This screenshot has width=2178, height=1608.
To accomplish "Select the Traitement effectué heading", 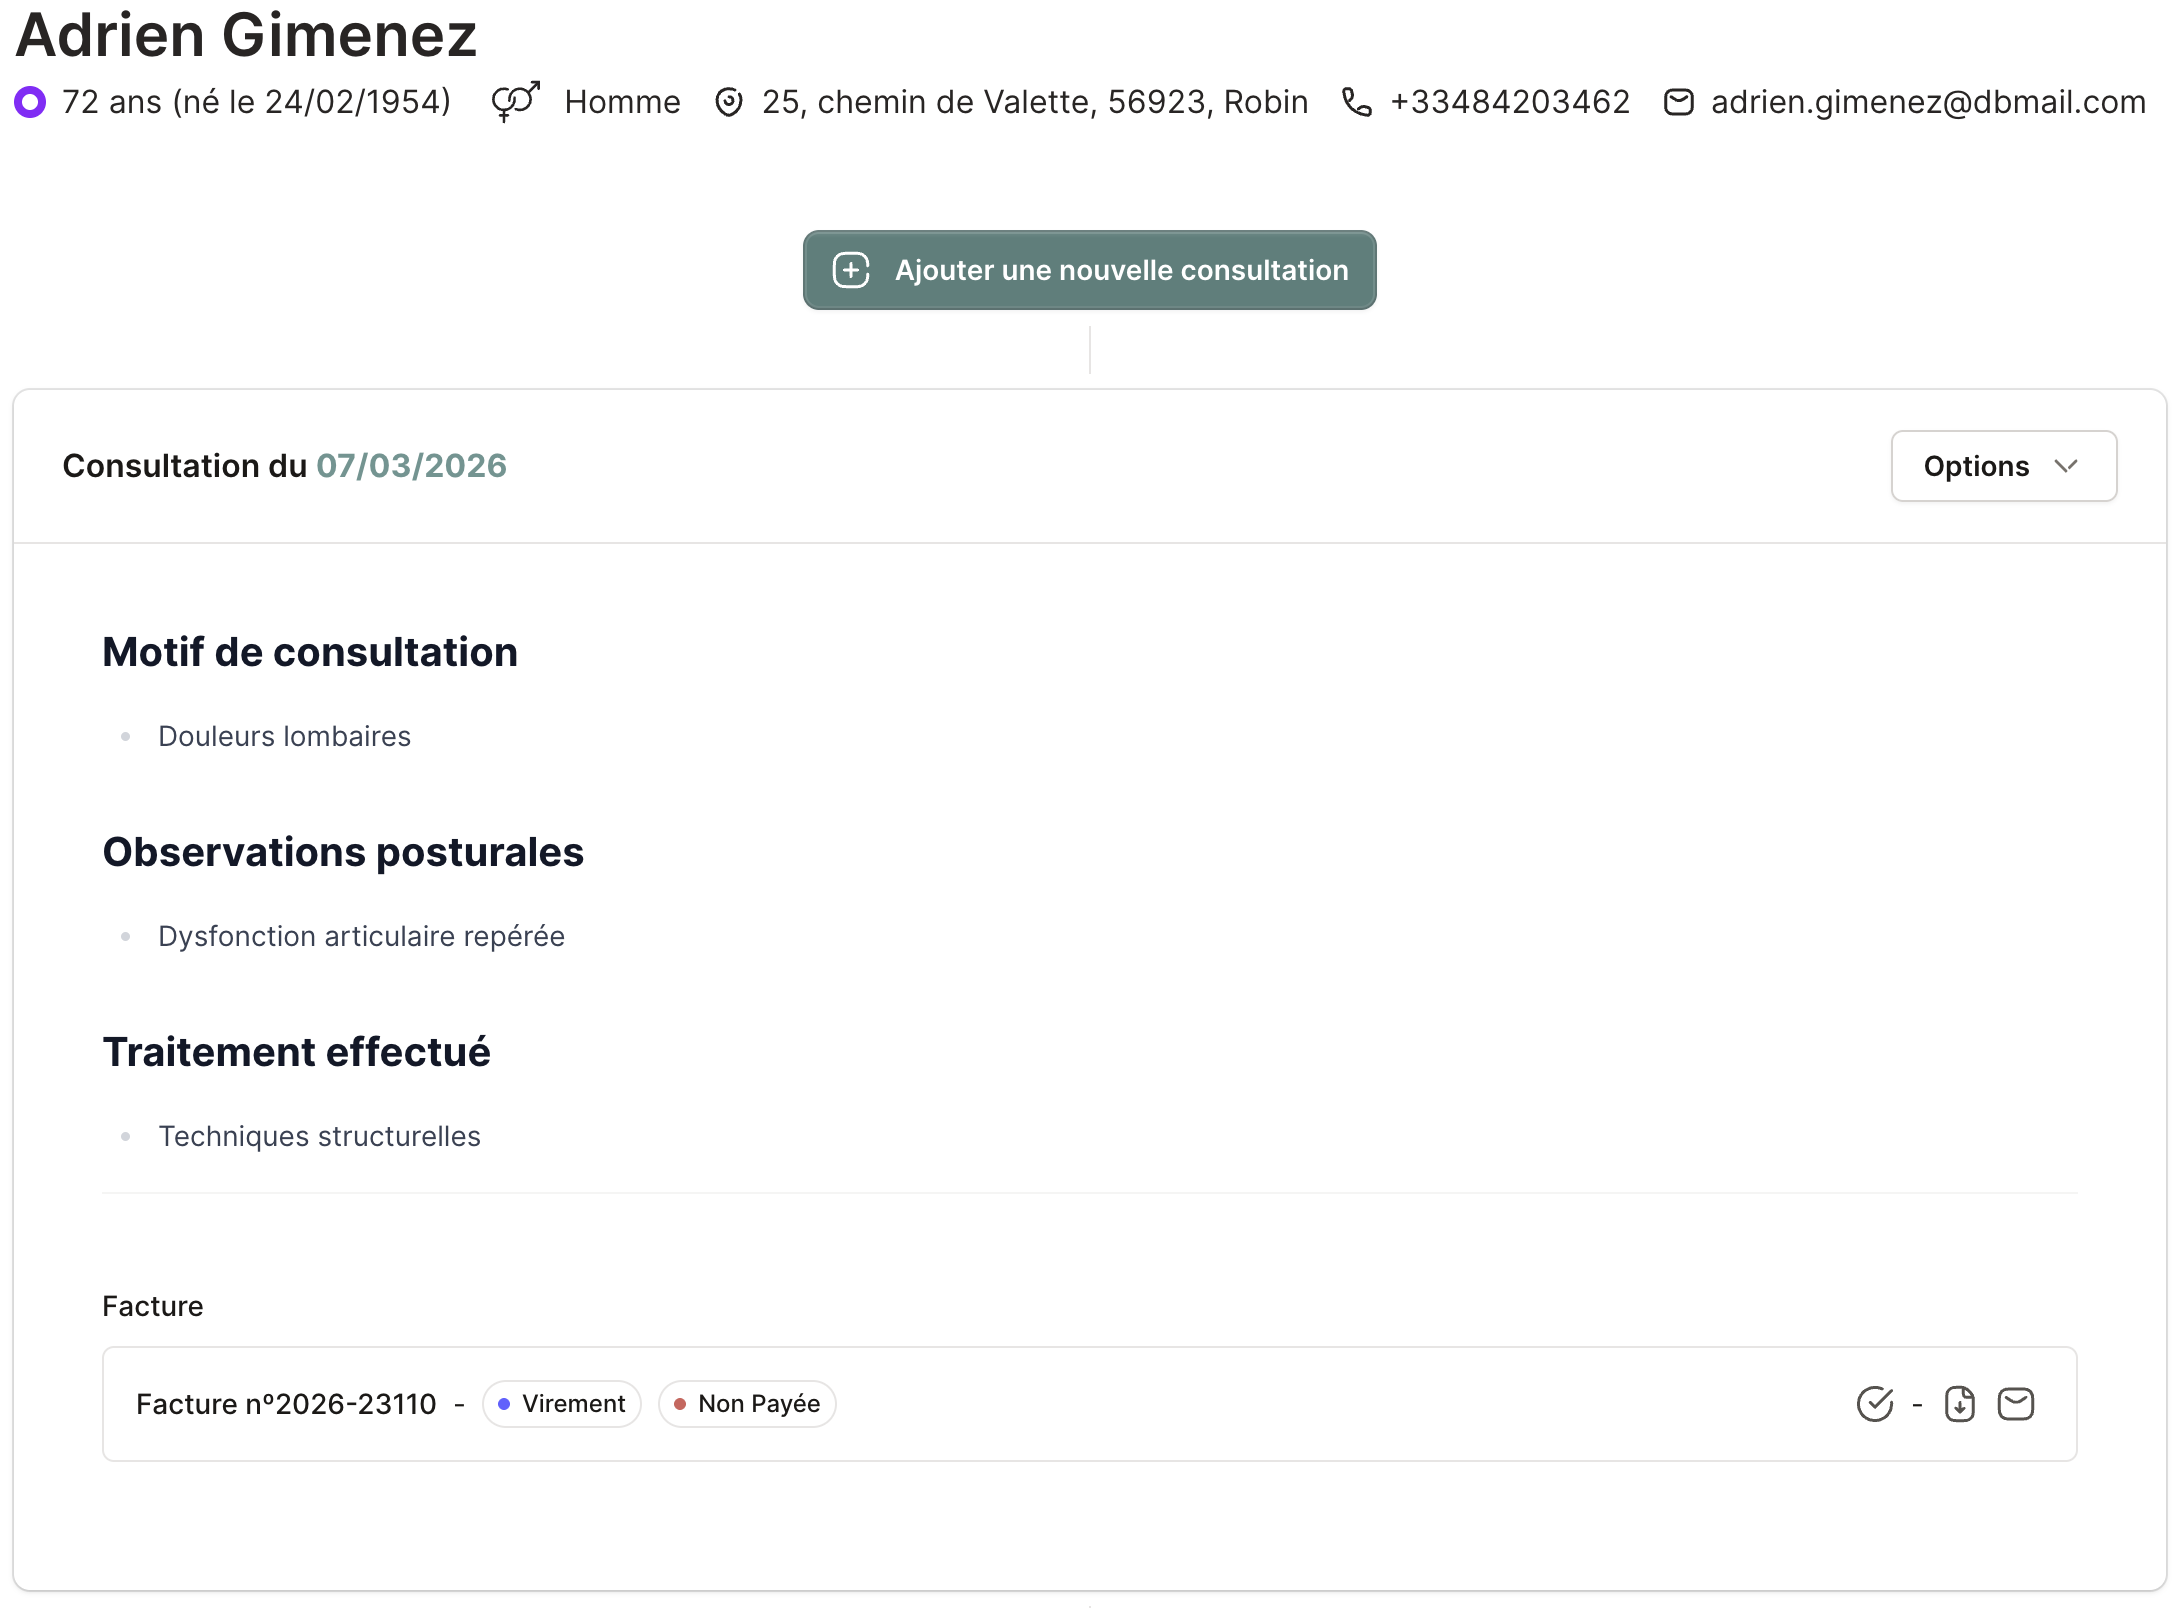I will [x=296, y=1051].
